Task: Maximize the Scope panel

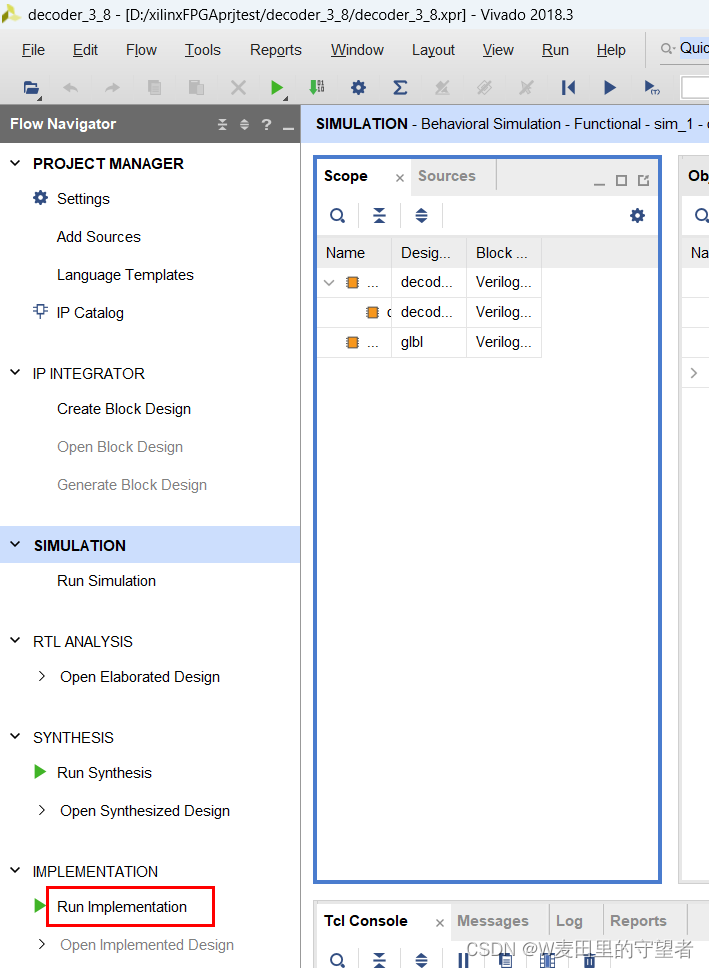Action: click(621, 180)
